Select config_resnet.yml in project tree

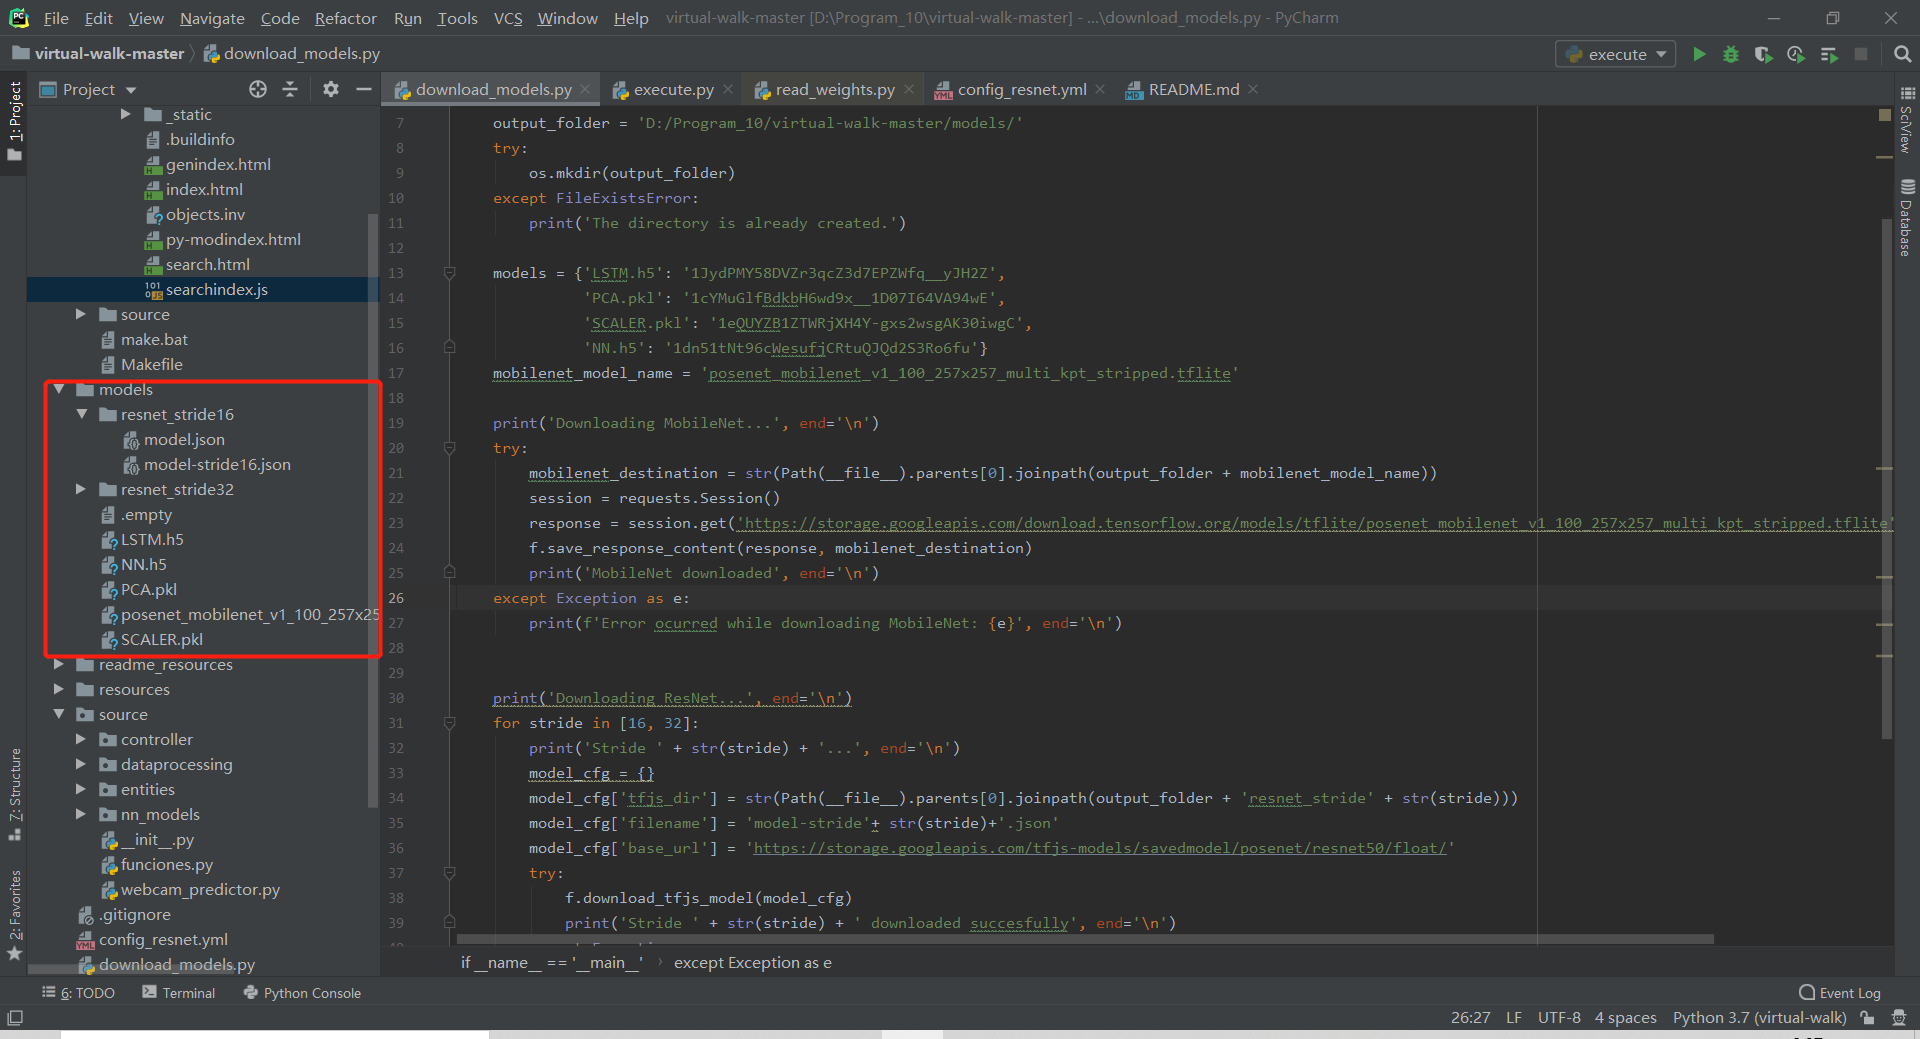pyautogui.click(x=163, y=939)
